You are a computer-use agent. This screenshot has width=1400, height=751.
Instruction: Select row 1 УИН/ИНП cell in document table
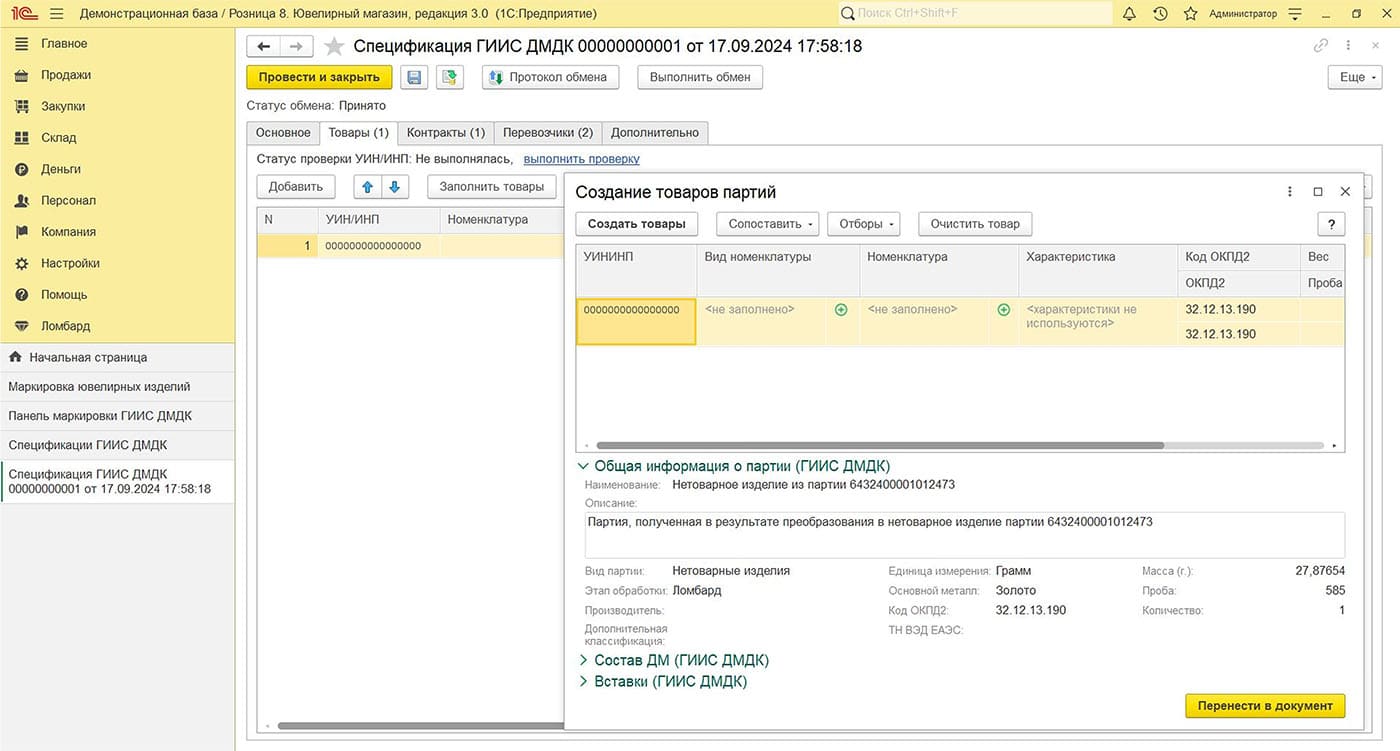(x=378, y=246)
